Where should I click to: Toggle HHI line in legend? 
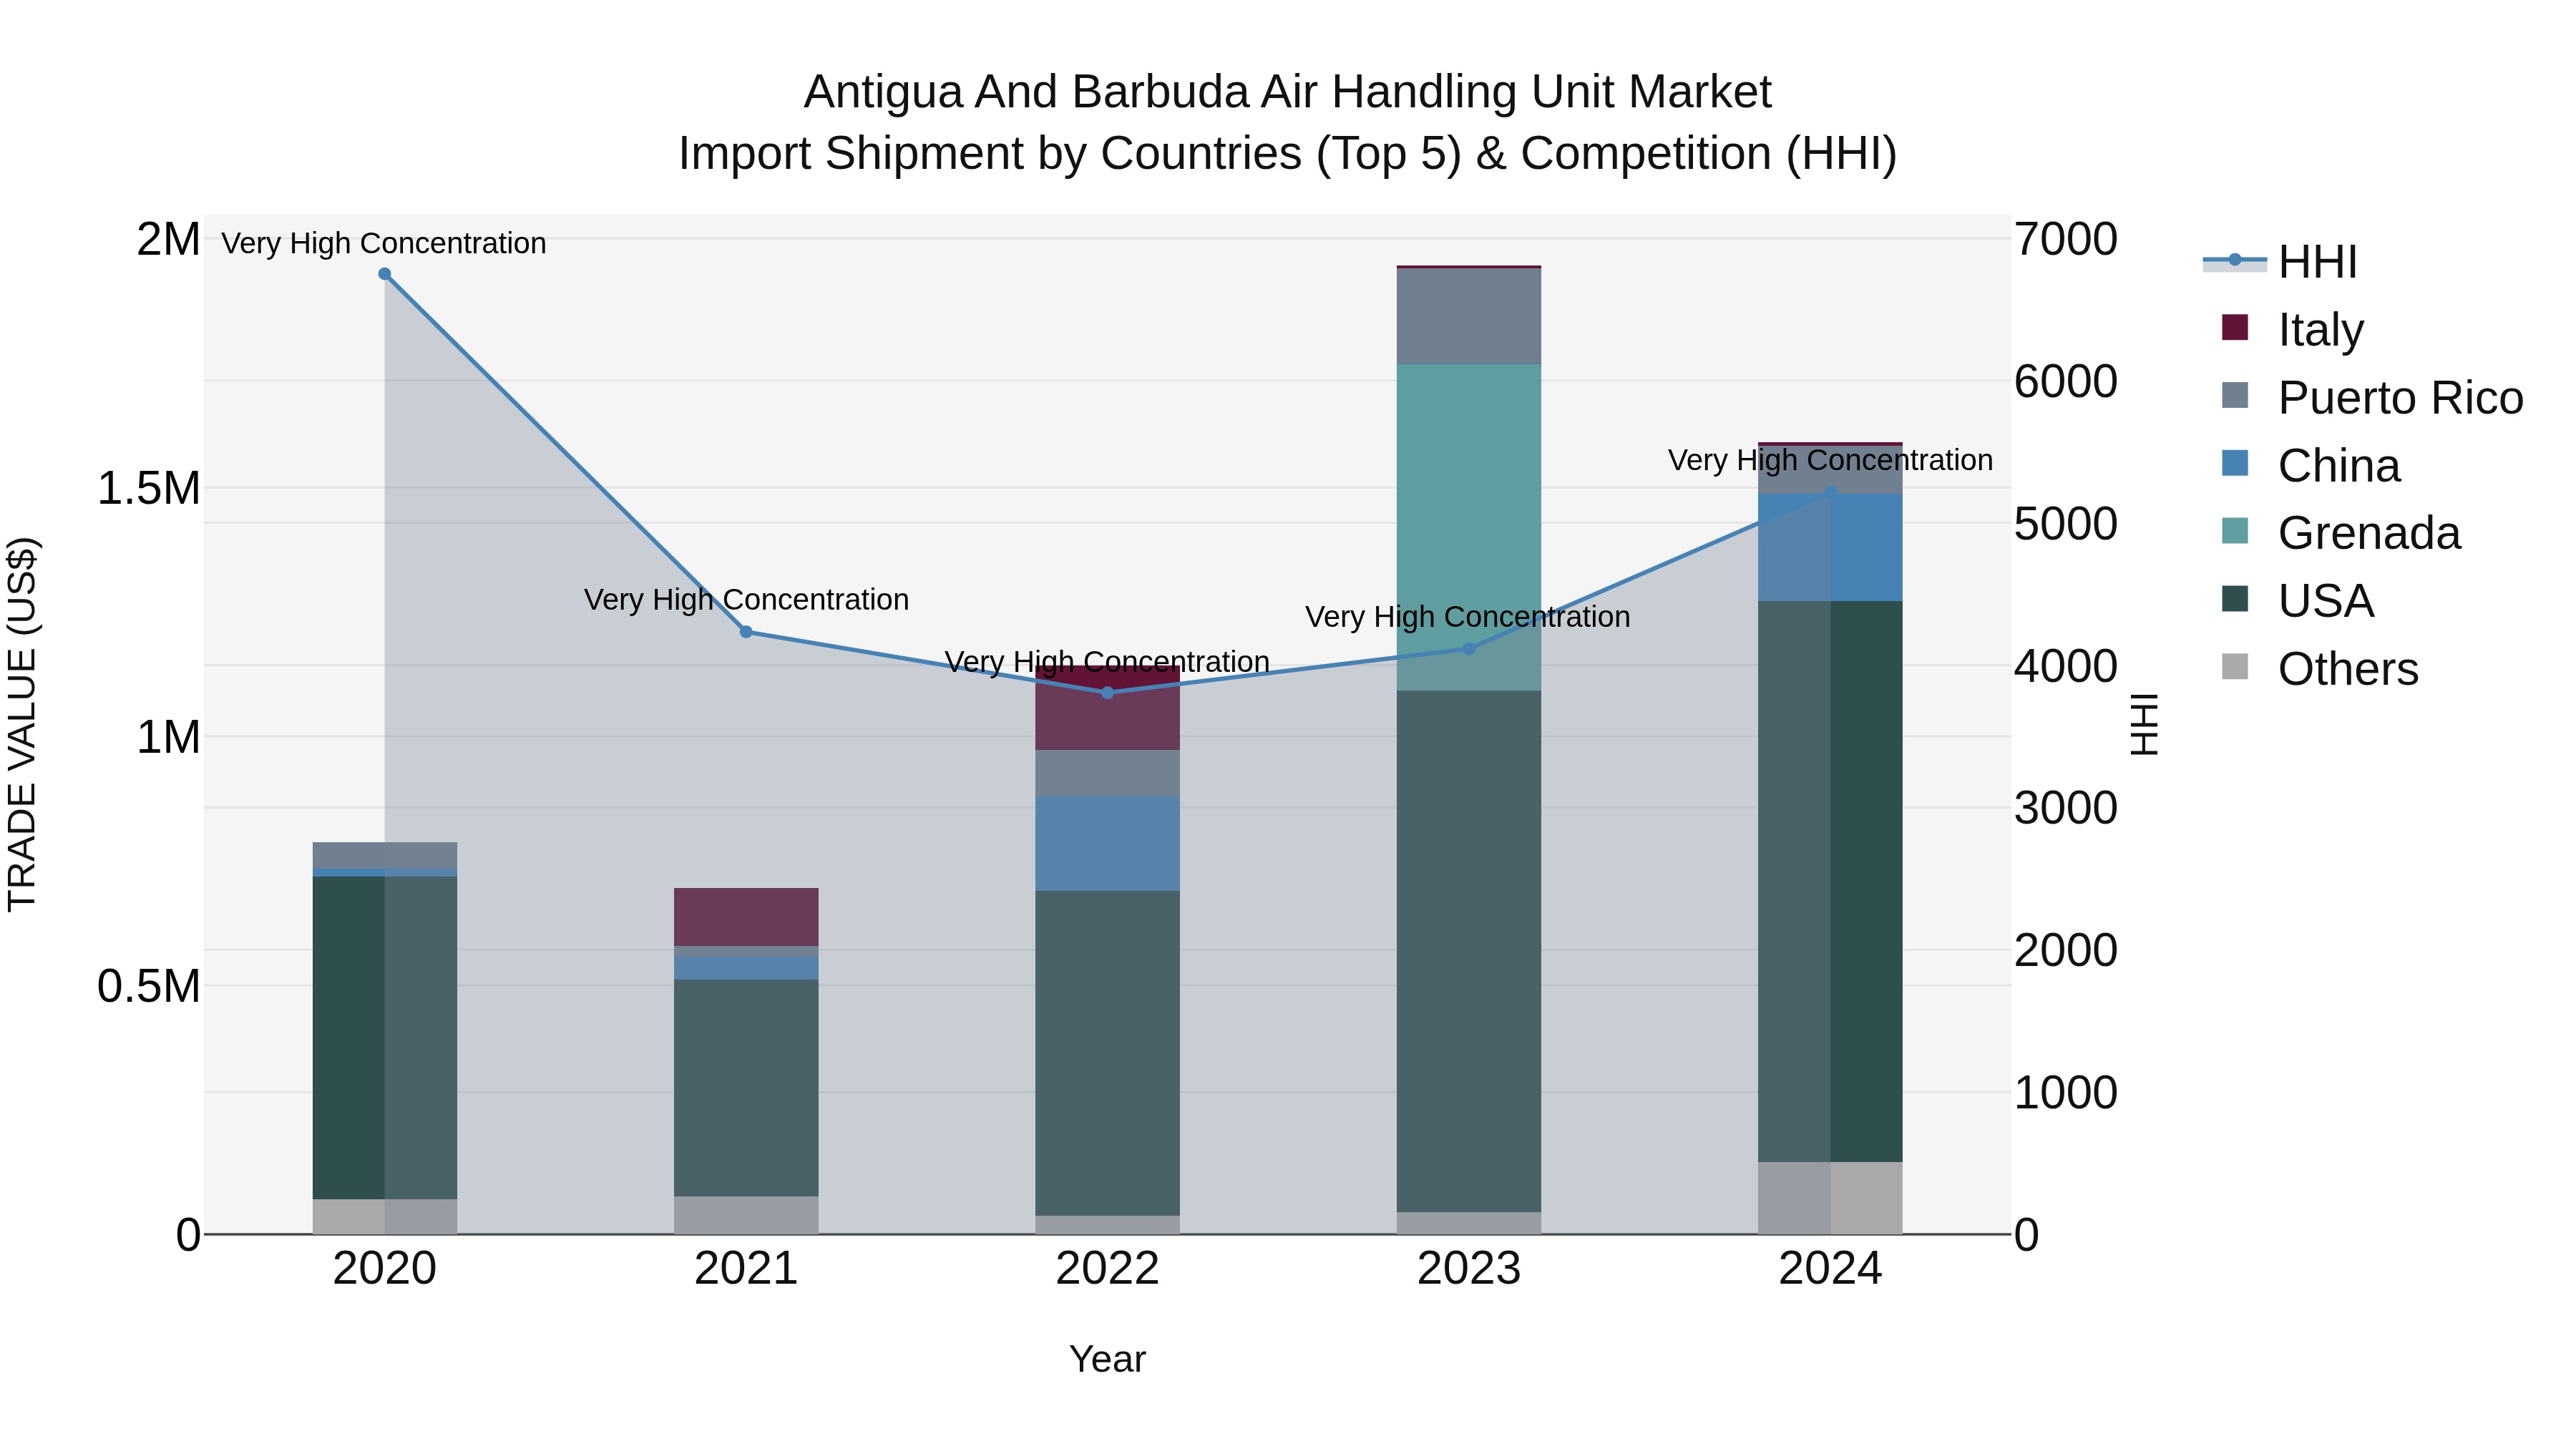(2280, 262)
